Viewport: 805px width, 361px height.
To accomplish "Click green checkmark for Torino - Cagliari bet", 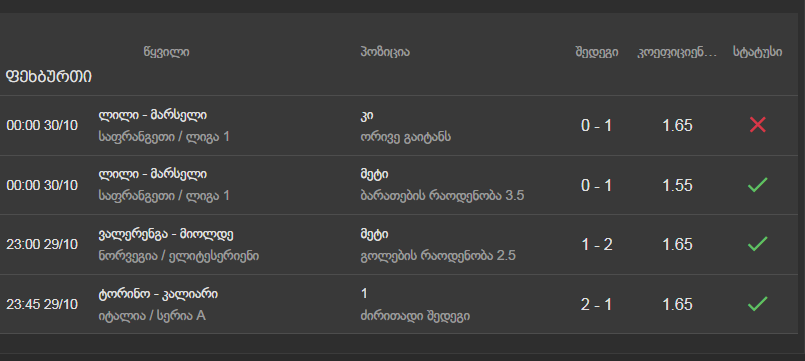I will pos(757,303).
